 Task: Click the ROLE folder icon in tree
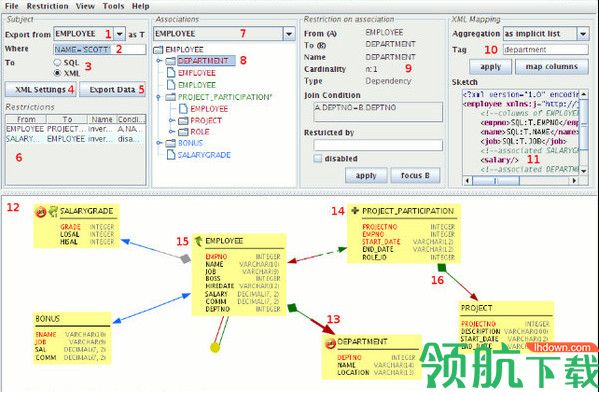(184, 132)
